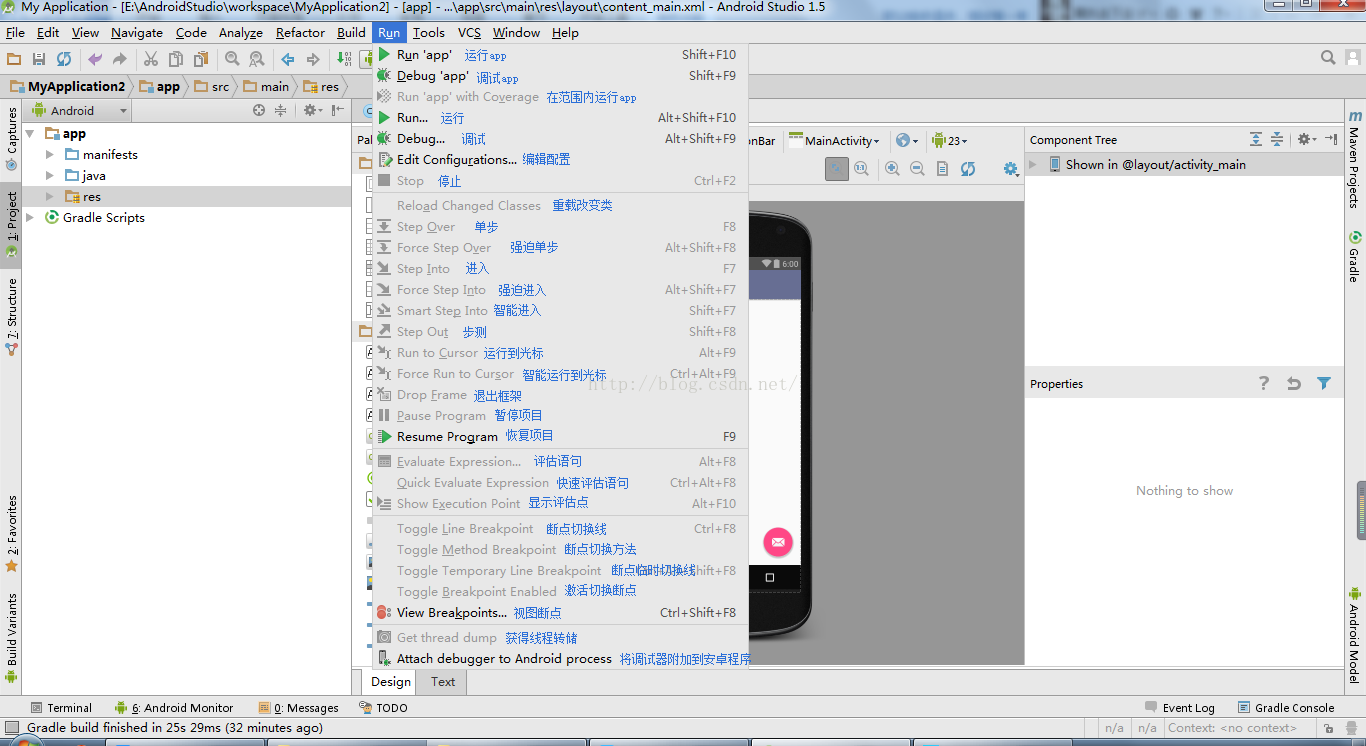Click the Synchronize toolbar icon
Screen dimensions: 1366x746
pos(64,59)
